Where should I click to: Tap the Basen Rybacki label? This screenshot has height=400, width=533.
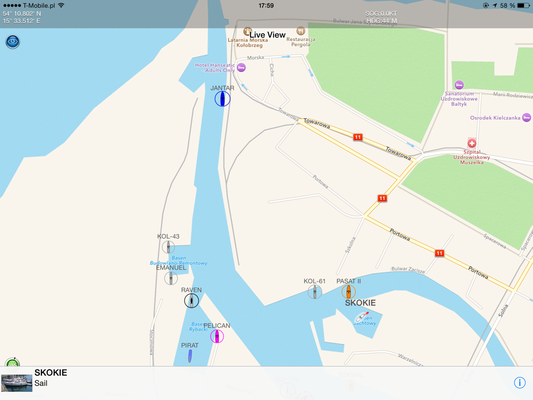click(198, 327)
